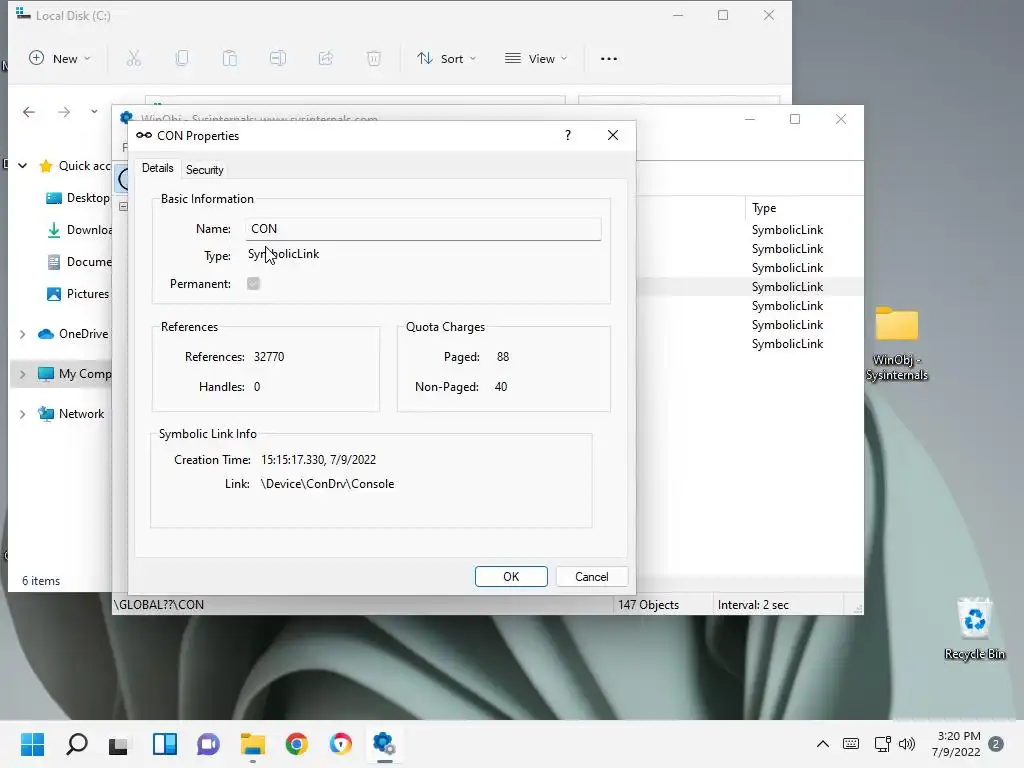
Task: Click Cancel in CON Properties dialog
Action: [x=592, y=577]
